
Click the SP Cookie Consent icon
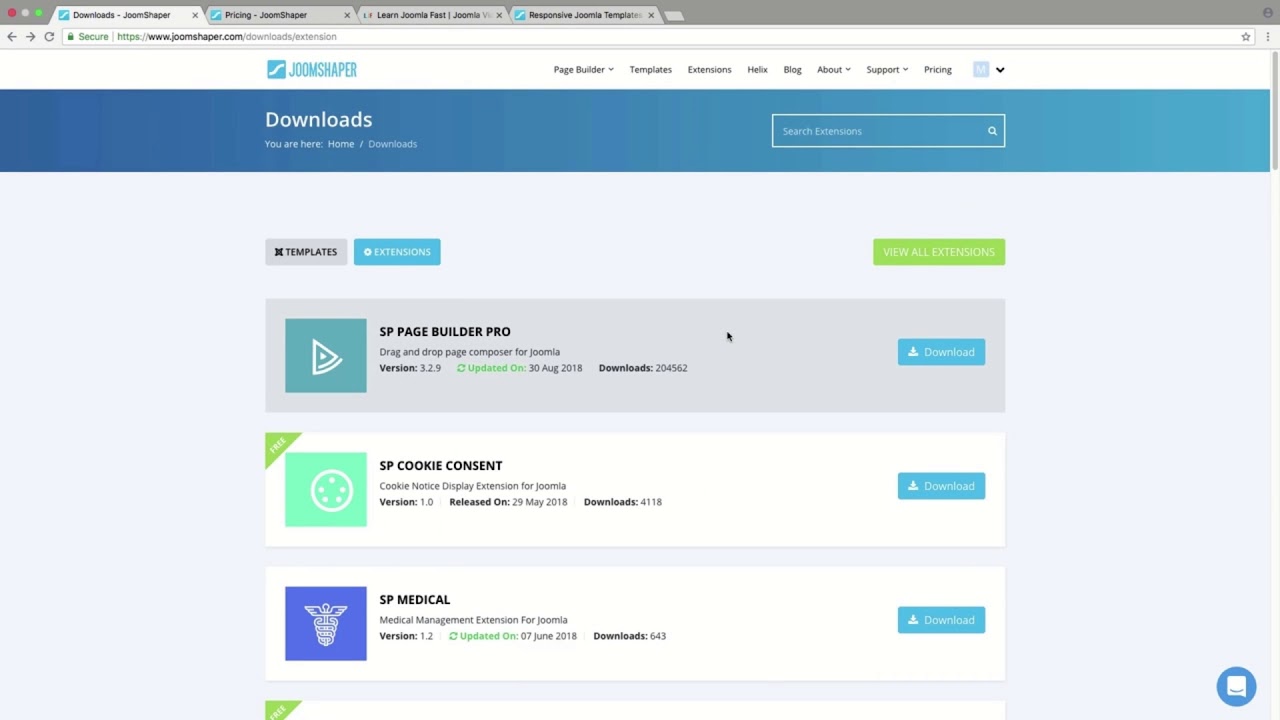pyautogui.click(x=326, y=490)
